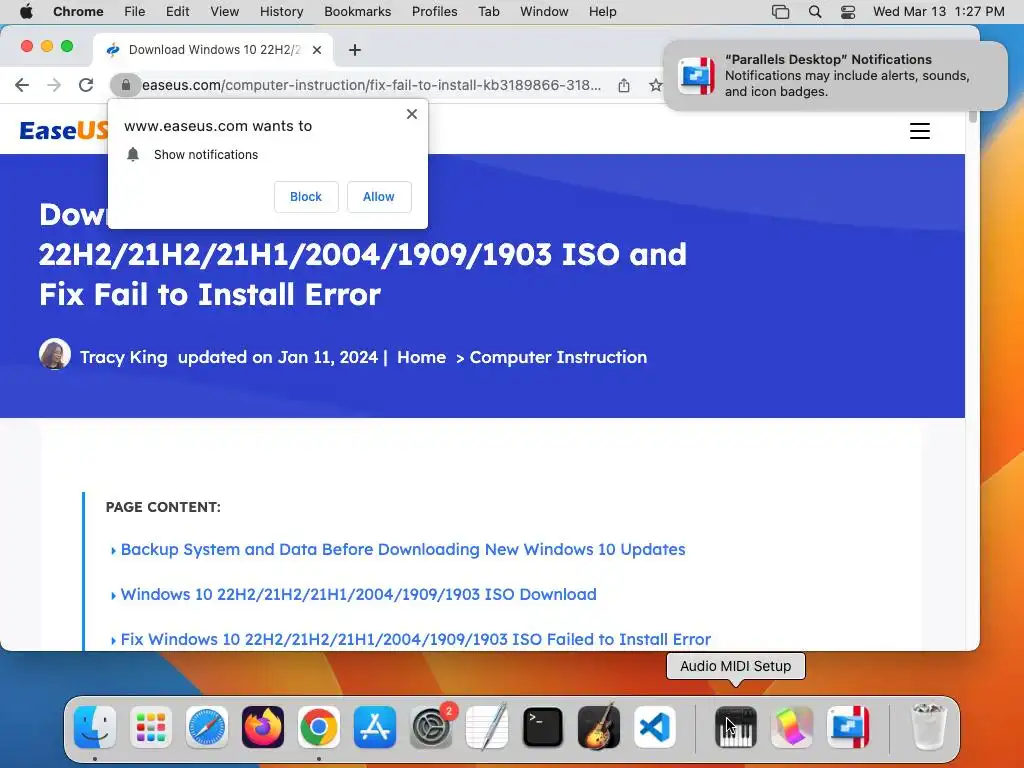Open the Help menu
Viewport: 1024px width, 768px height.
[602, 12]
